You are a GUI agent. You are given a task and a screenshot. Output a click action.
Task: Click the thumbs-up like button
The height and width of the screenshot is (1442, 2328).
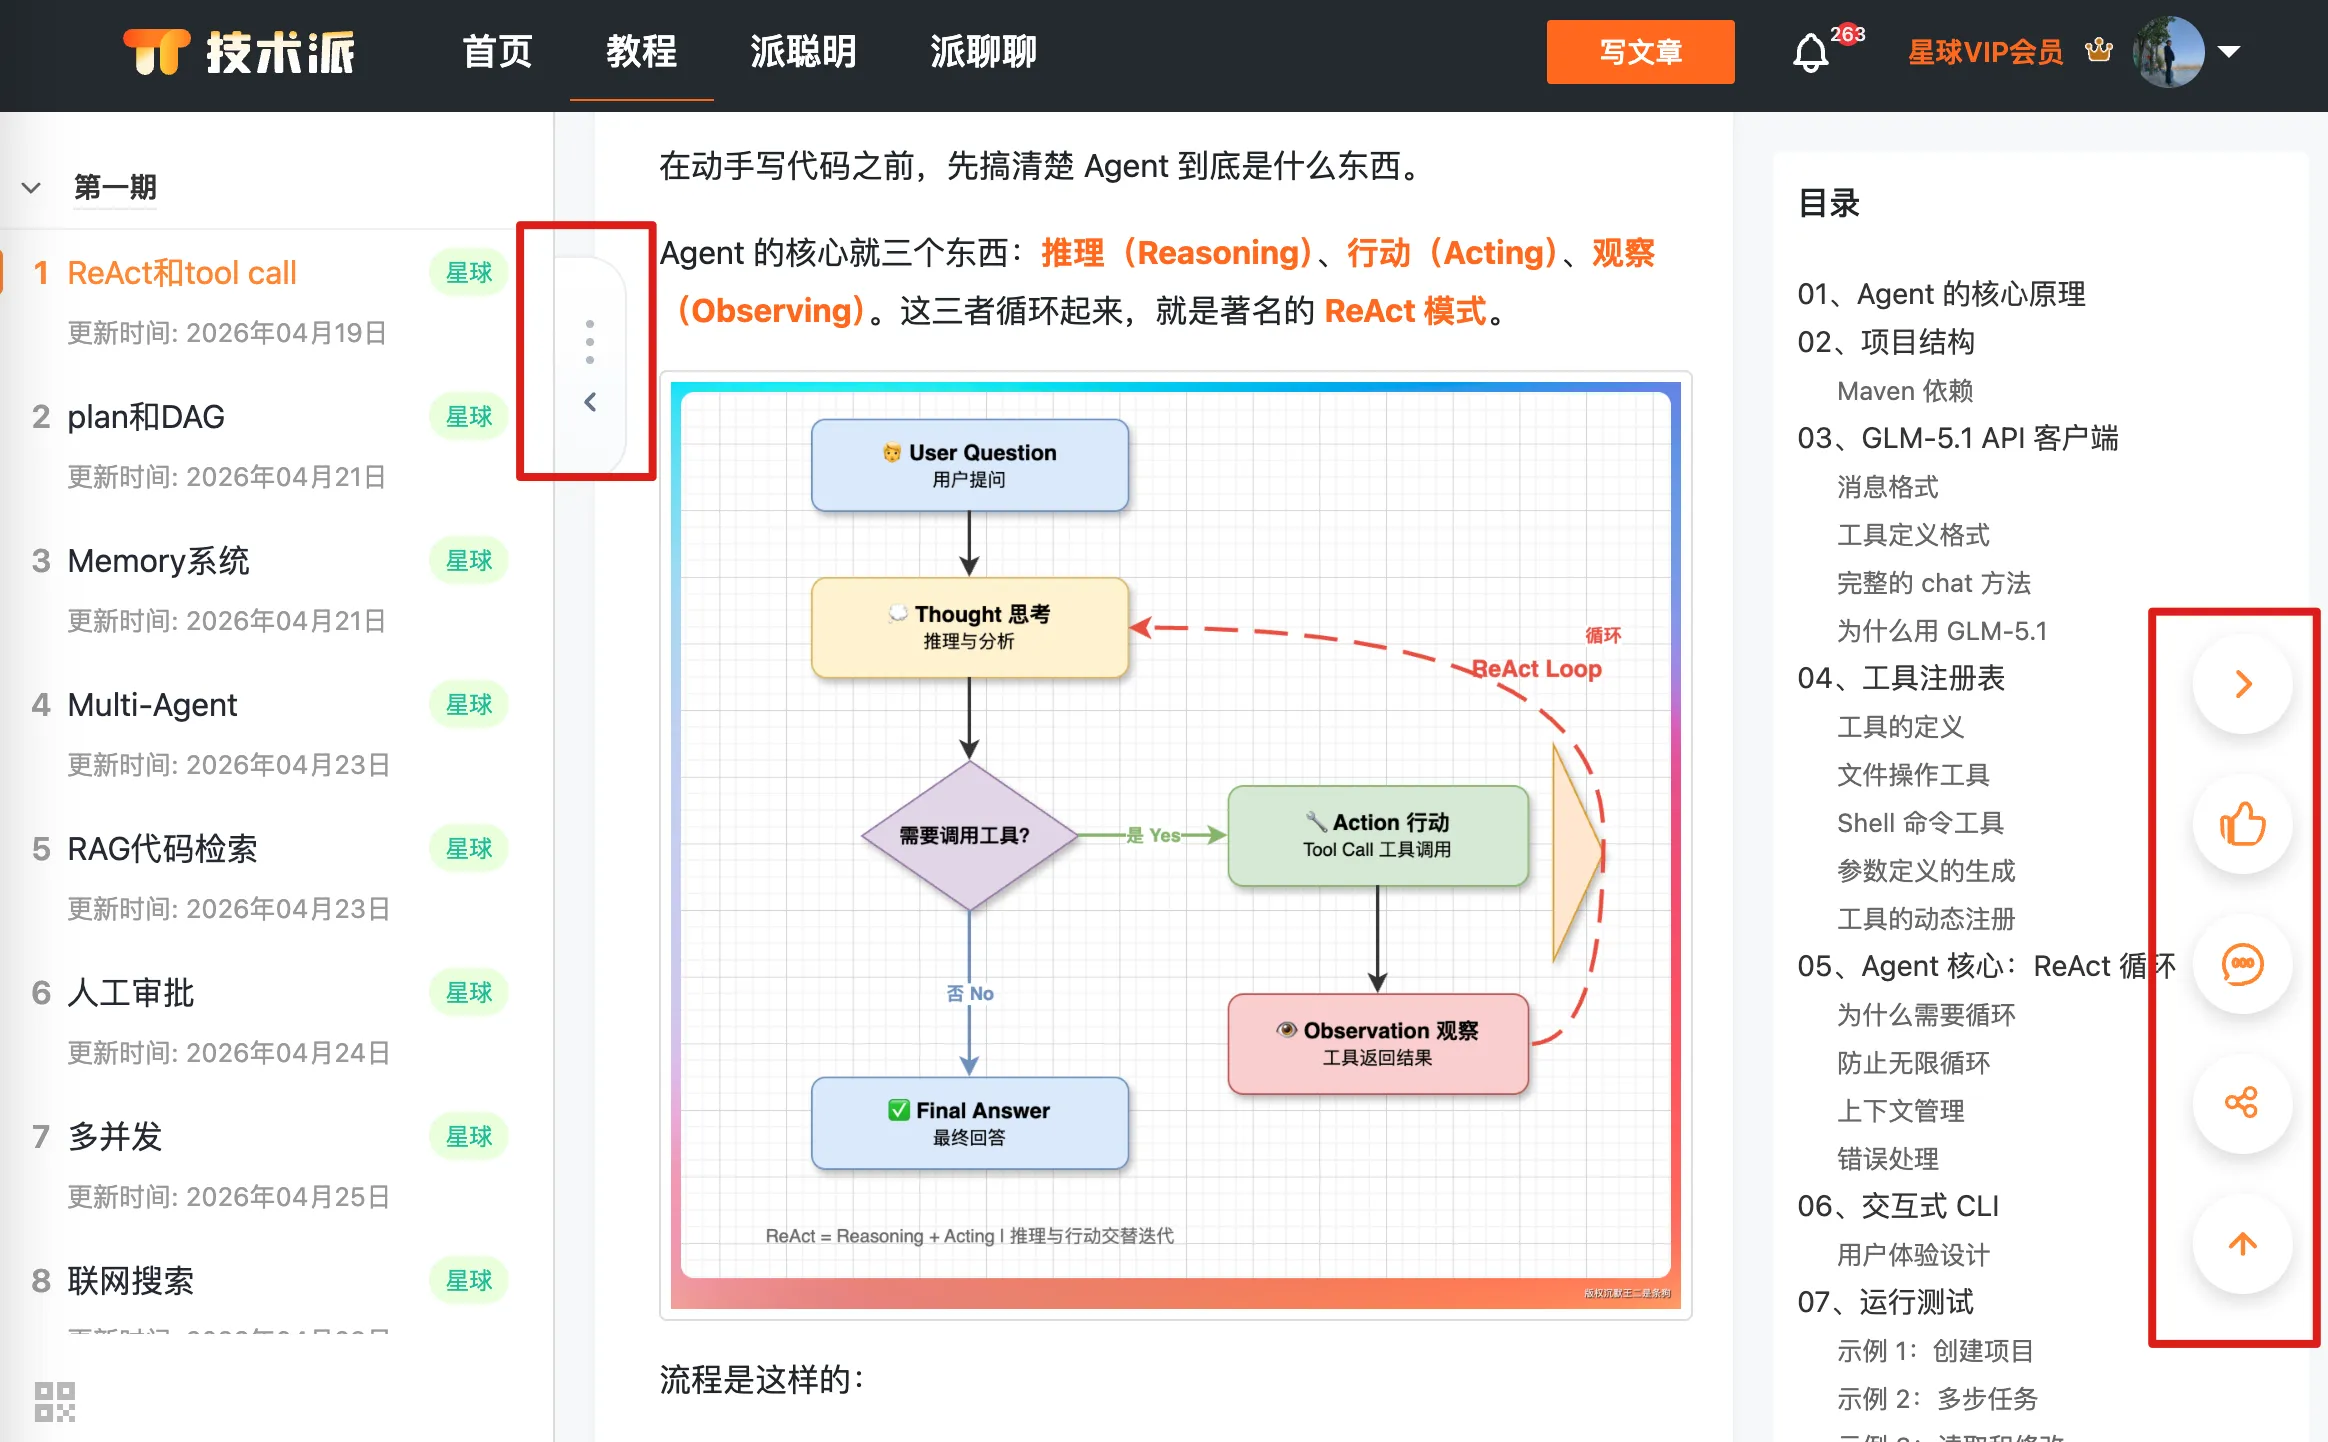pyautogui.click(x=2243, y=824)
